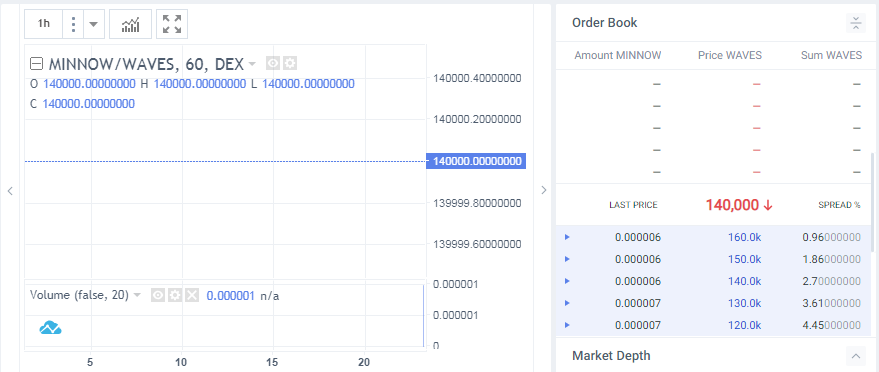
Task: Click the 139999.60000000 price axis label
Action: 478,244
